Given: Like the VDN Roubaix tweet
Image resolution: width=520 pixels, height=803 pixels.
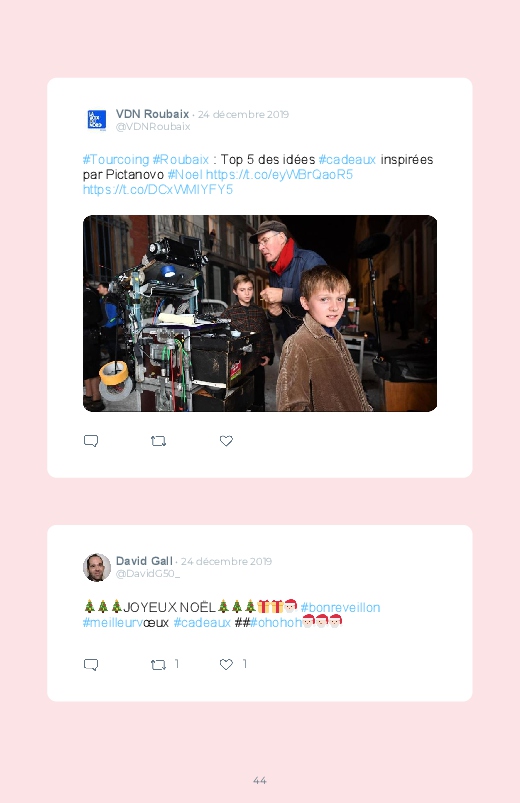Looking at the screenshot, I should tap(226, 441).
